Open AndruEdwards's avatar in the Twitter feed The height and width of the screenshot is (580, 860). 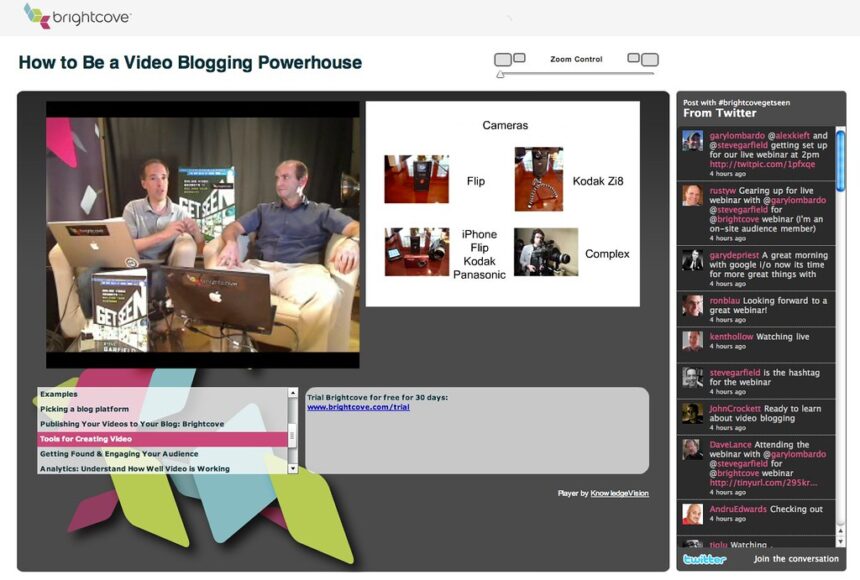click(693, 514)
